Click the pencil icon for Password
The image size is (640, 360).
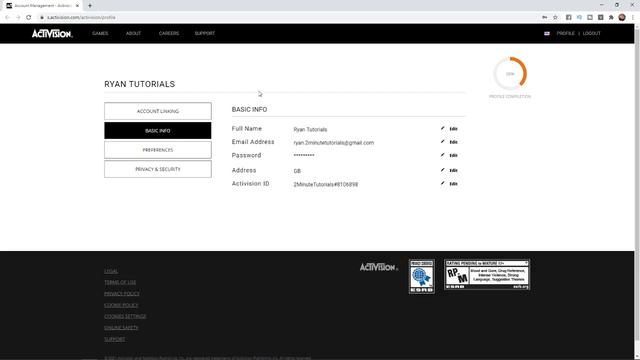click(442, 155)
